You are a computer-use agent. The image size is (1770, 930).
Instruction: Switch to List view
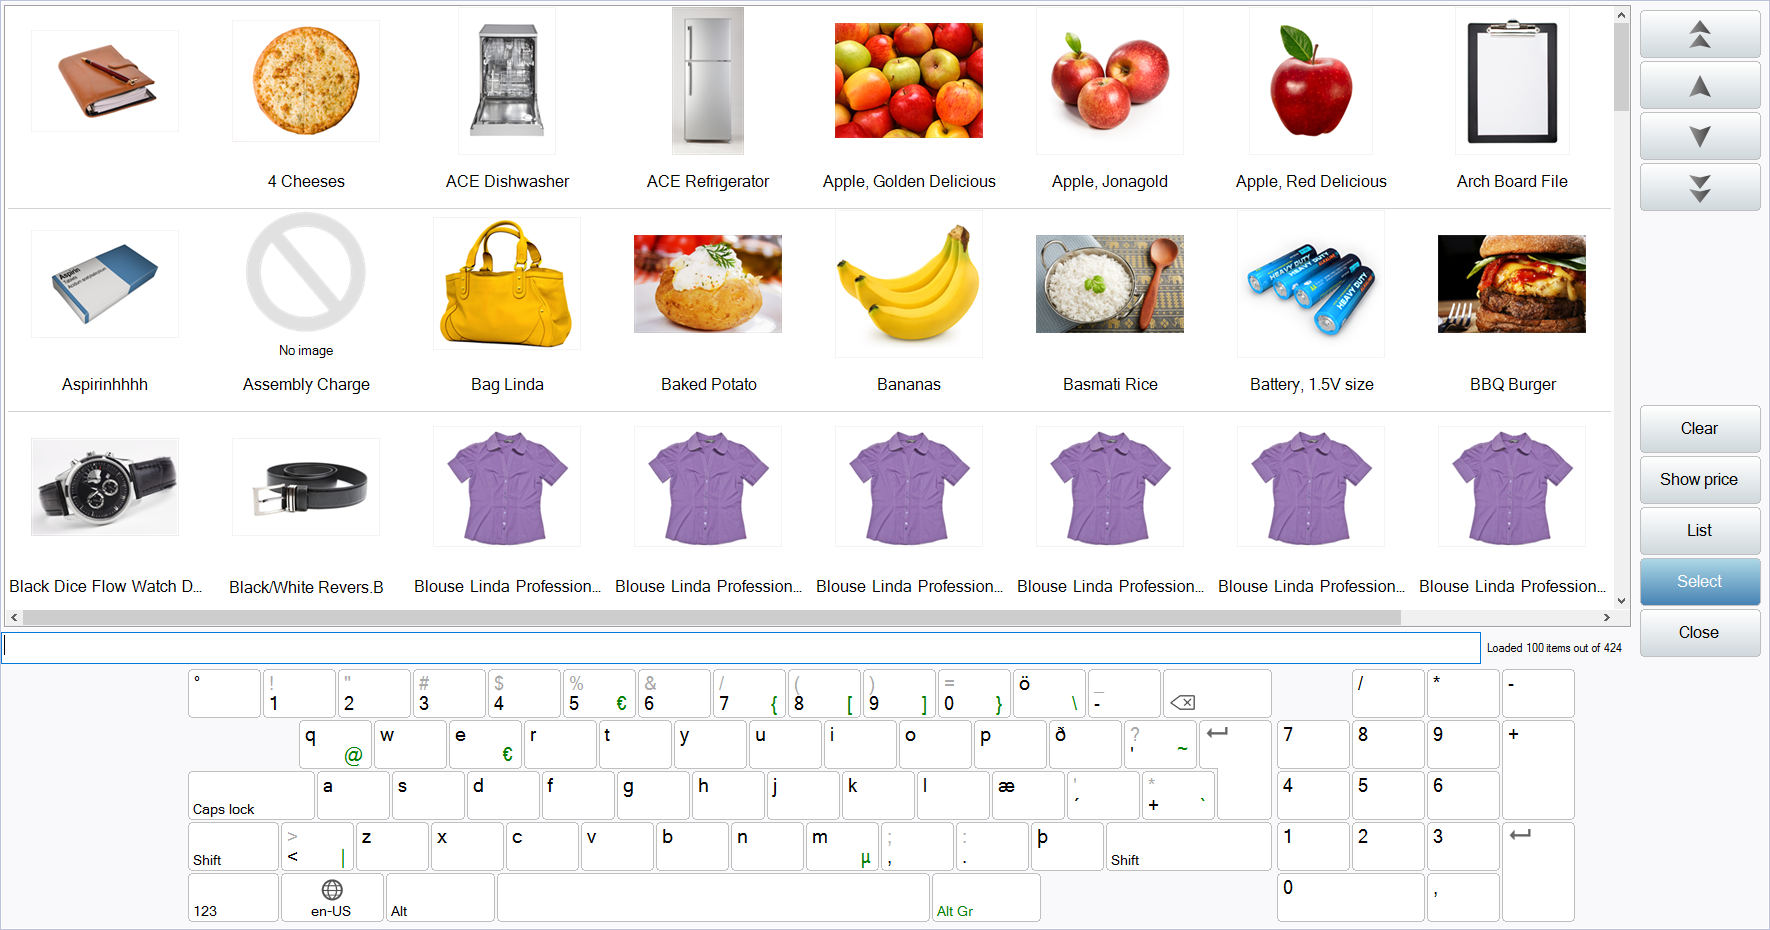(1699, 531)
